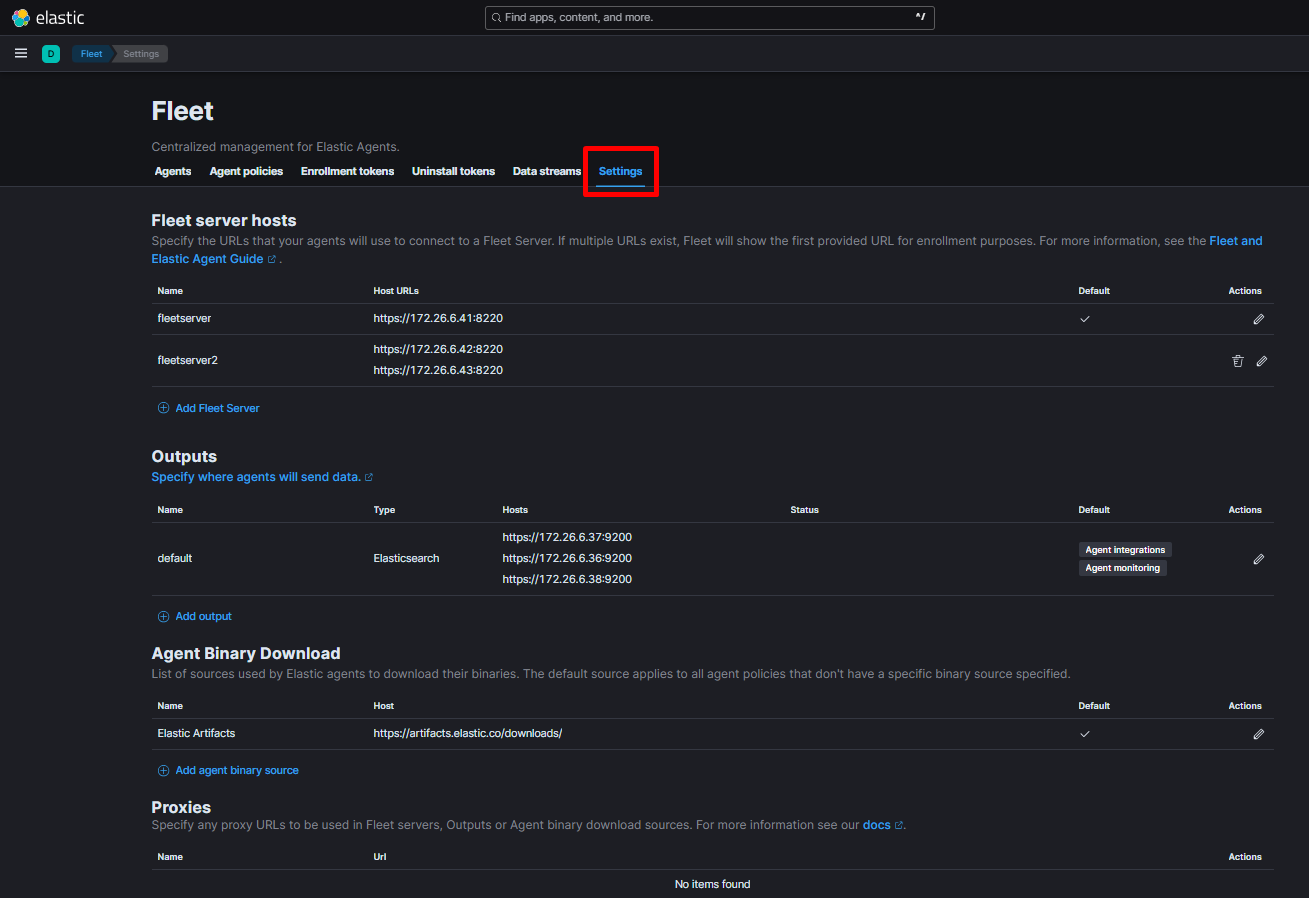Click external link icon after 'send data'
The image size is (1309, 898).
pos(369,477)
